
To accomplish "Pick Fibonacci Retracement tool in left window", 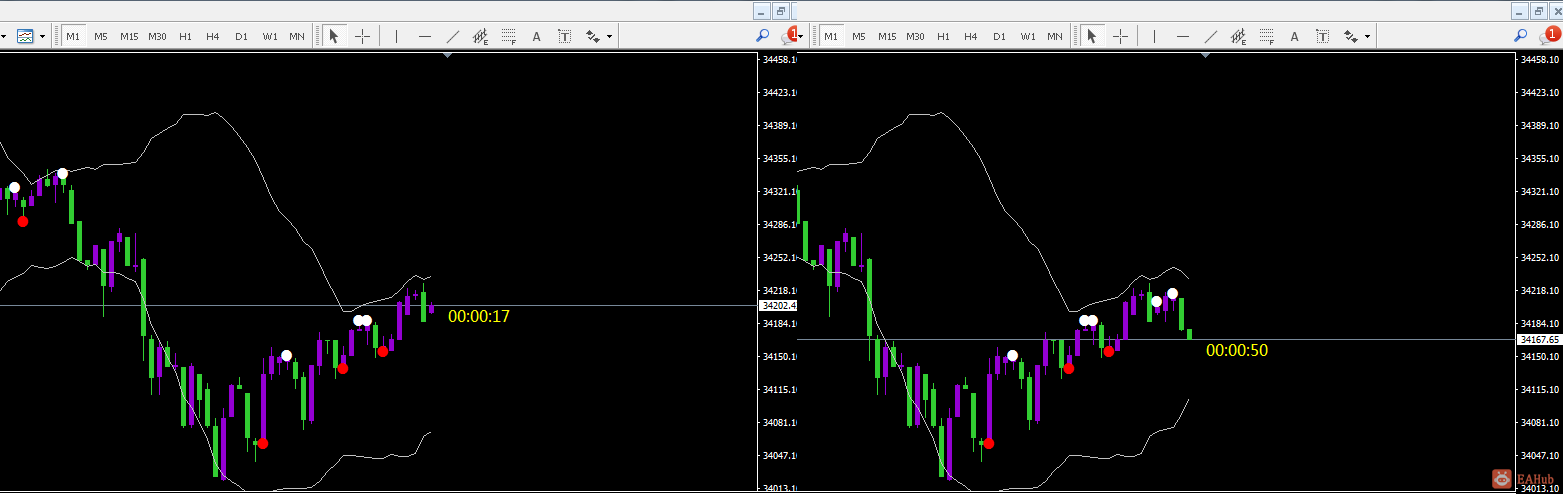I will [509, 36].
